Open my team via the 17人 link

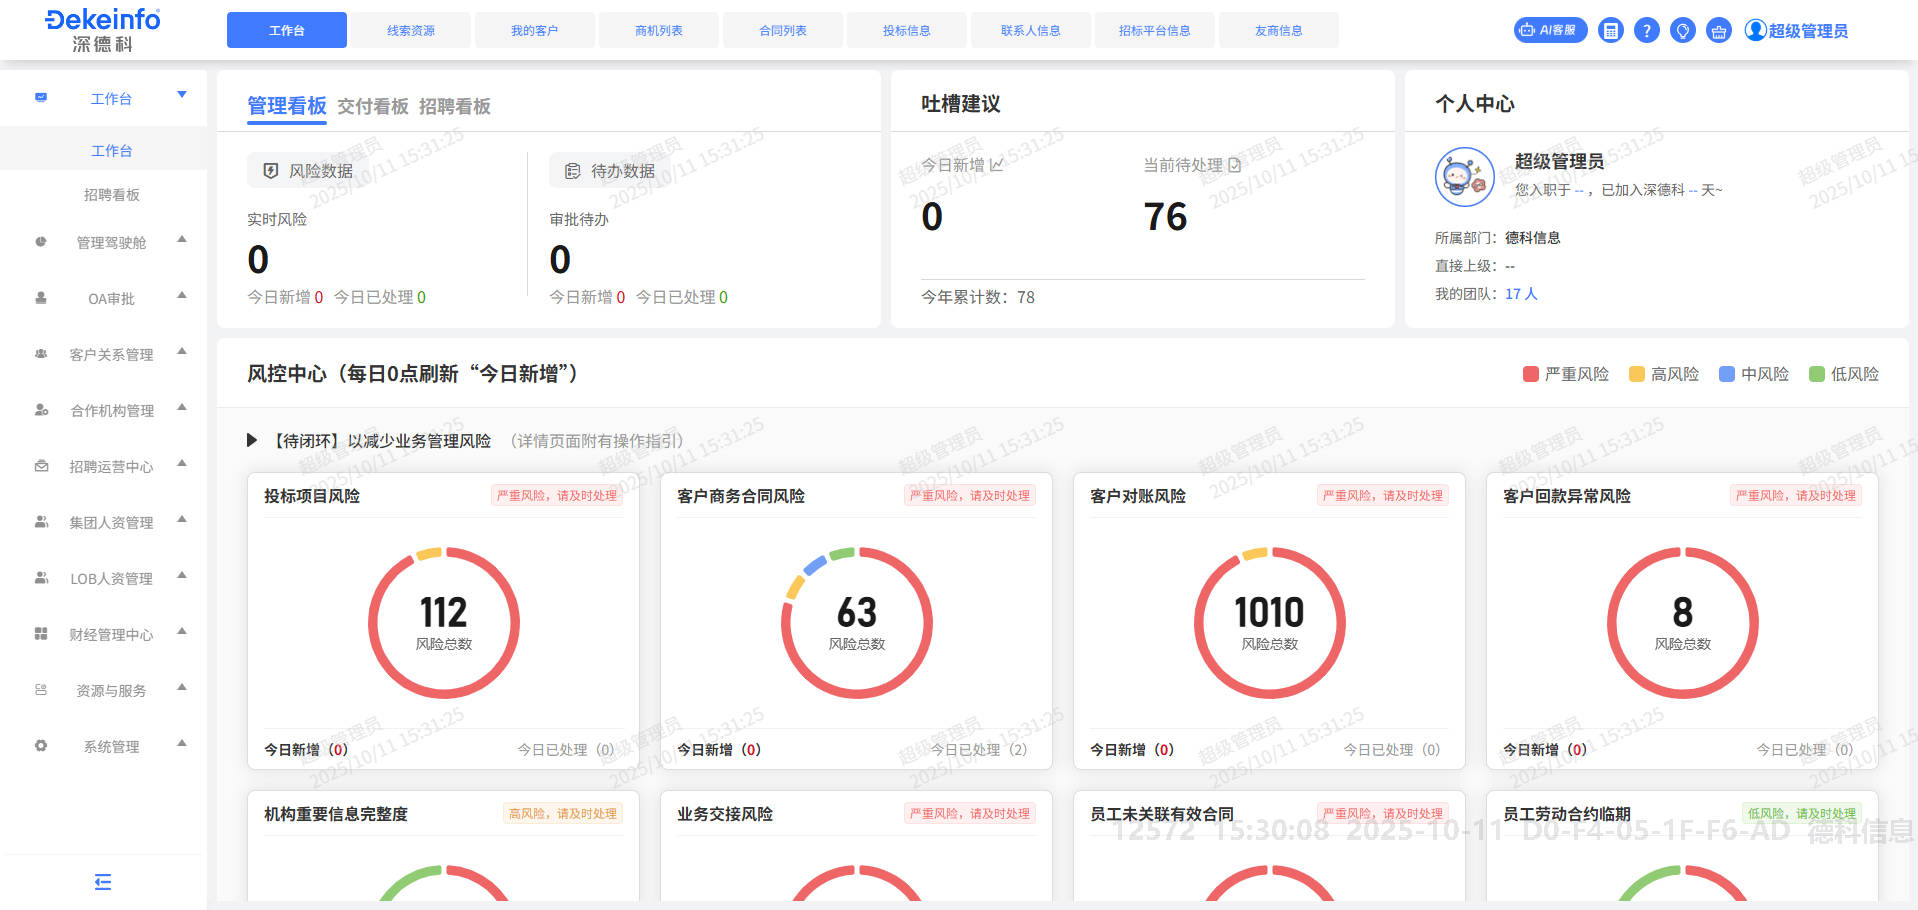point(1520,294)
